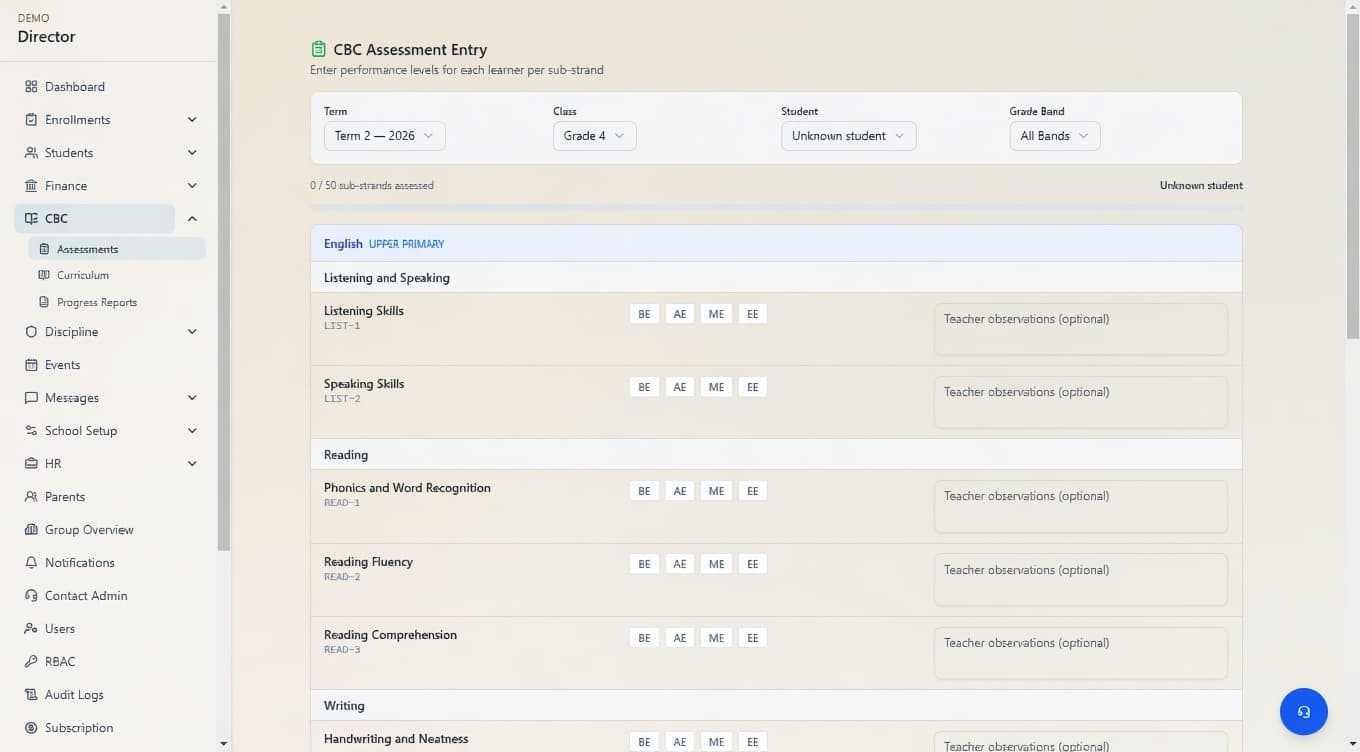Expand the Messages menu chevron

[x=192, y=398]
